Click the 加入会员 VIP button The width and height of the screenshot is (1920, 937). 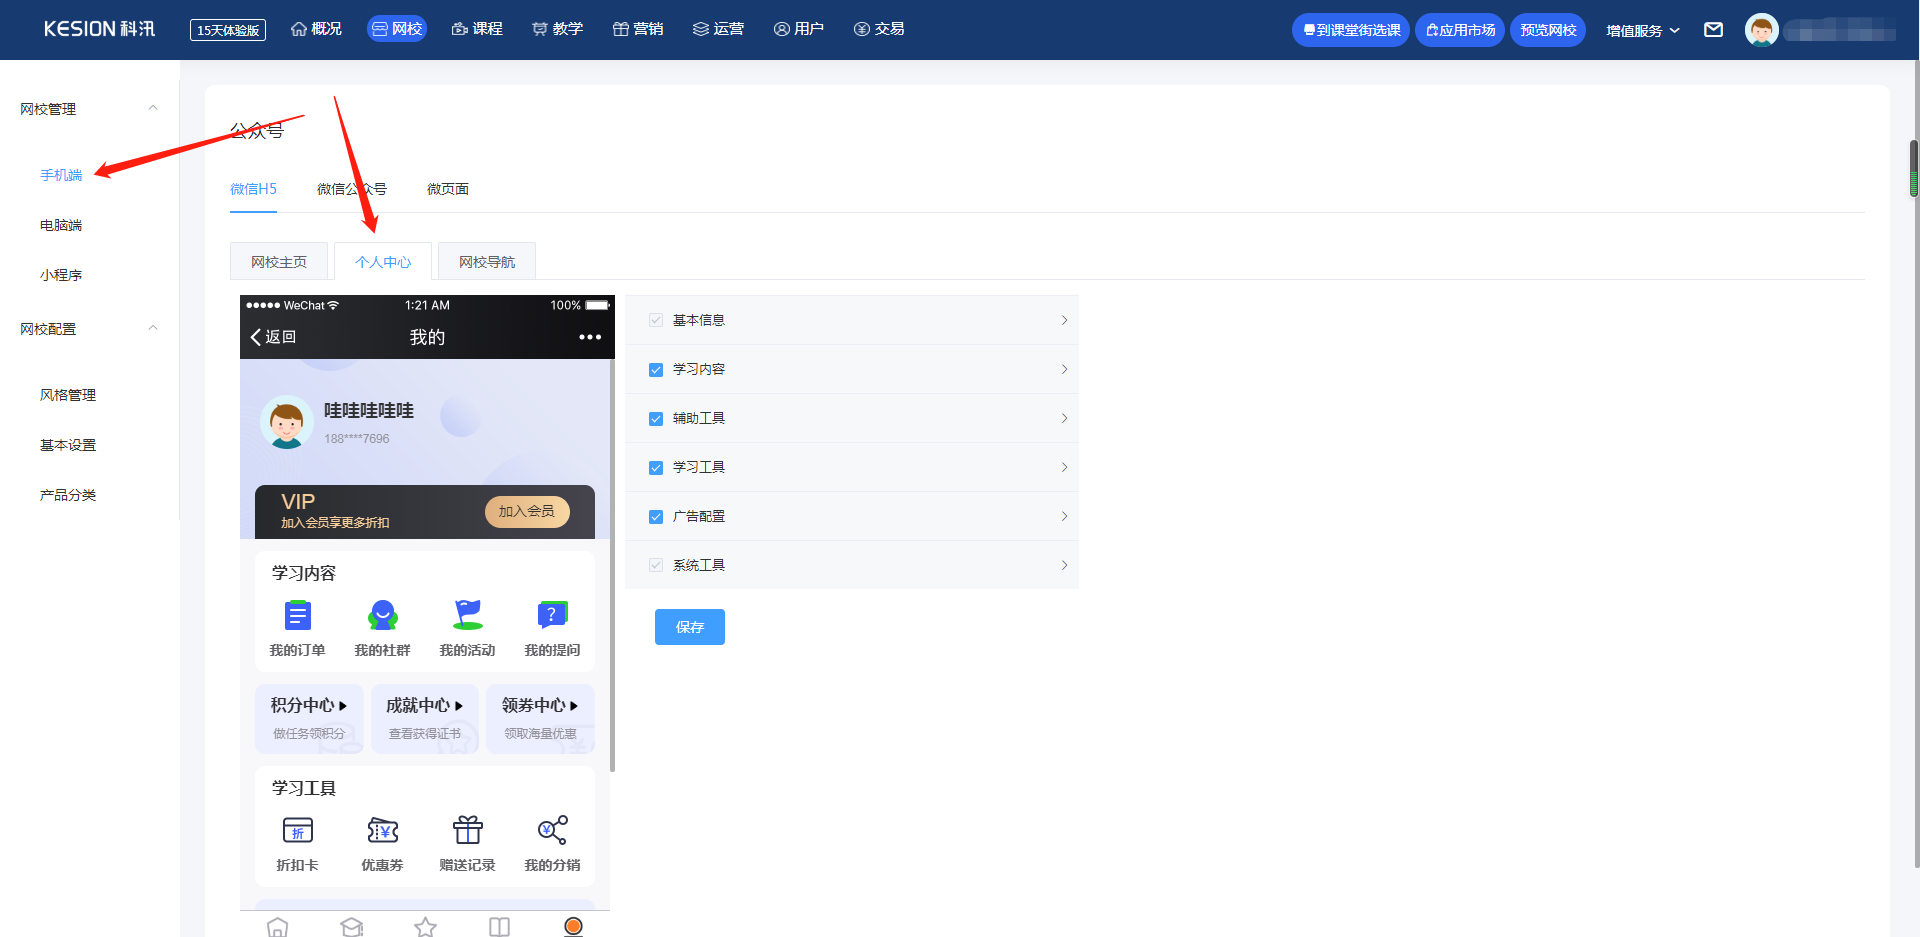pos(527,511)
